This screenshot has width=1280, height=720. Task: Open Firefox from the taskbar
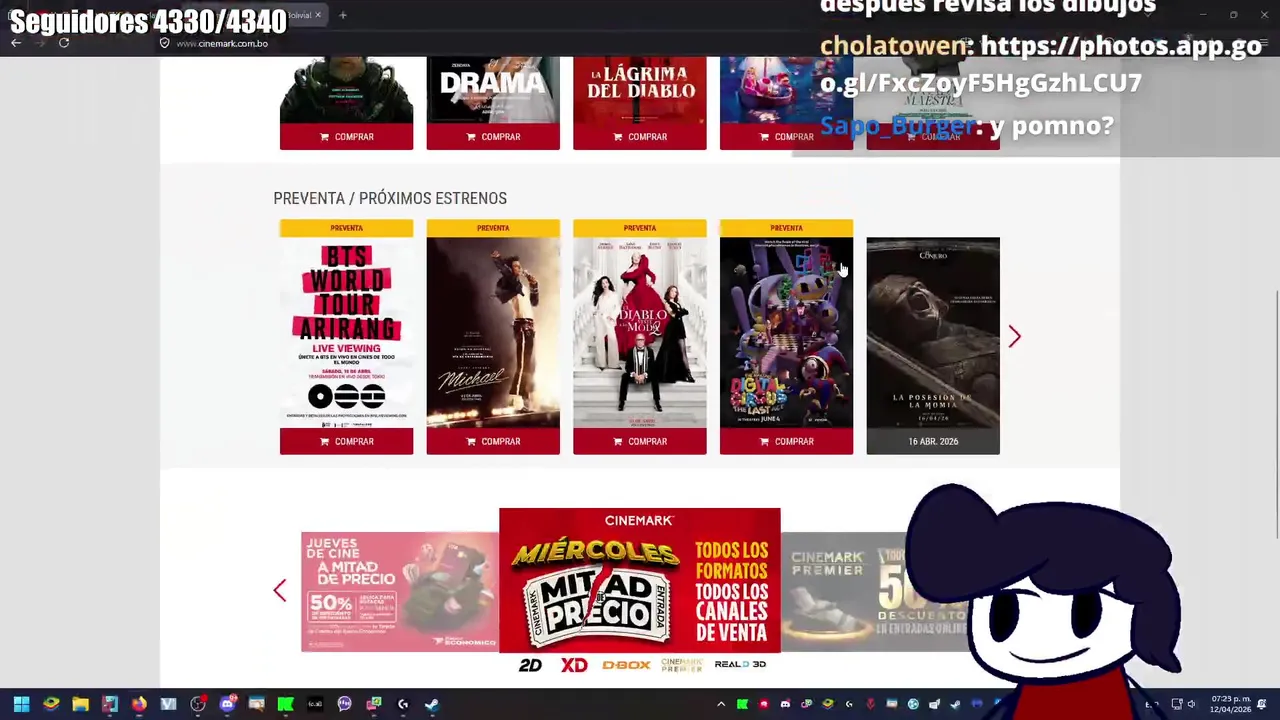point(139,704)
